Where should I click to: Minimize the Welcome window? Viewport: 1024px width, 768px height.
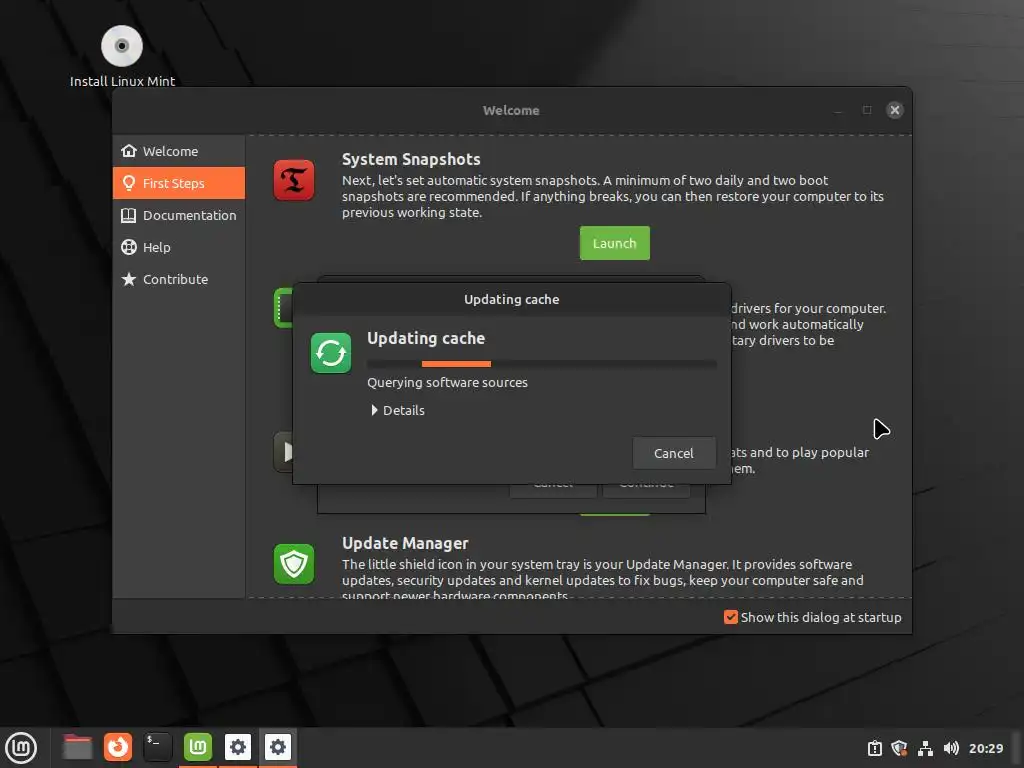pyautogui.click(x=838, y=110)
